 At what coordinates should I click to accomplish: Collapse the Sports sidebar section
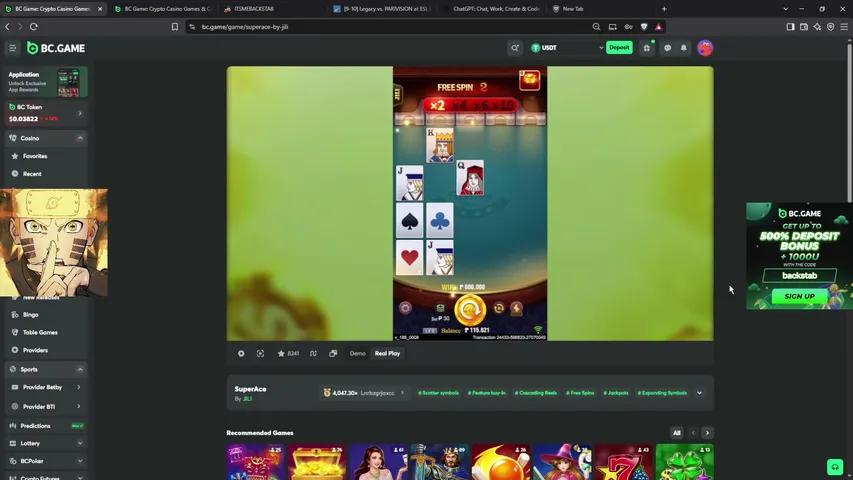(x=80, y=370)
